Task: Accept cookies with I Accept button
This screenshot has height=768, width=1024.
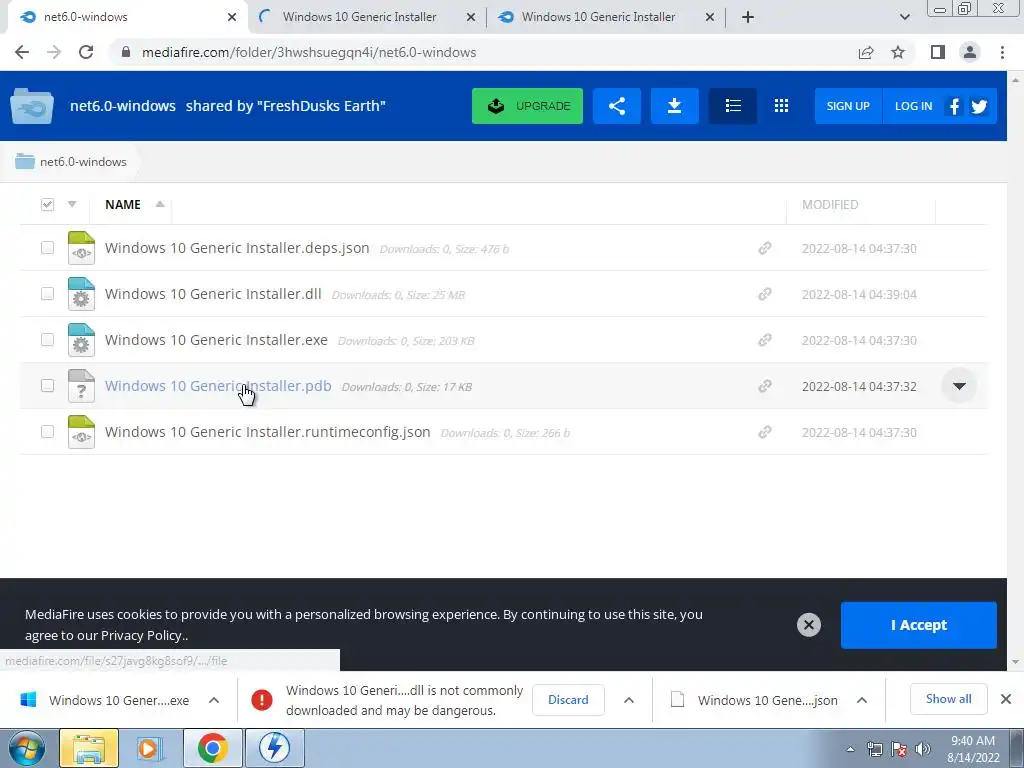Action: coord(918,625)
